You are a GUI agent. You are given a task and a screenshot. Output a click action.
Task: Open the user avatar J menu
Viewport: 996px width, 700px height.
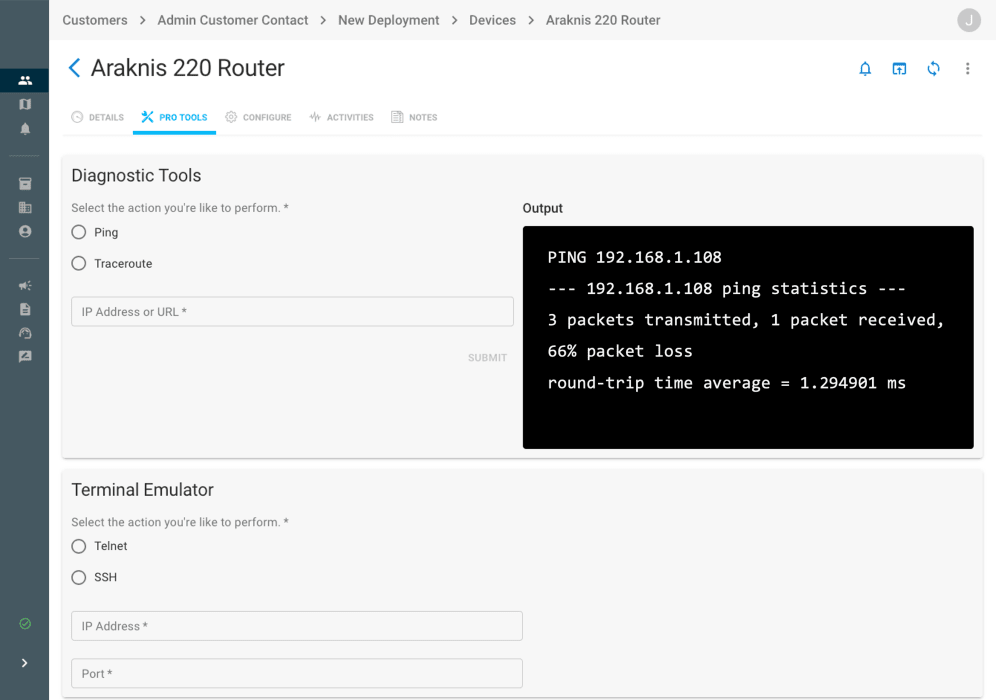tap(968, 20)
